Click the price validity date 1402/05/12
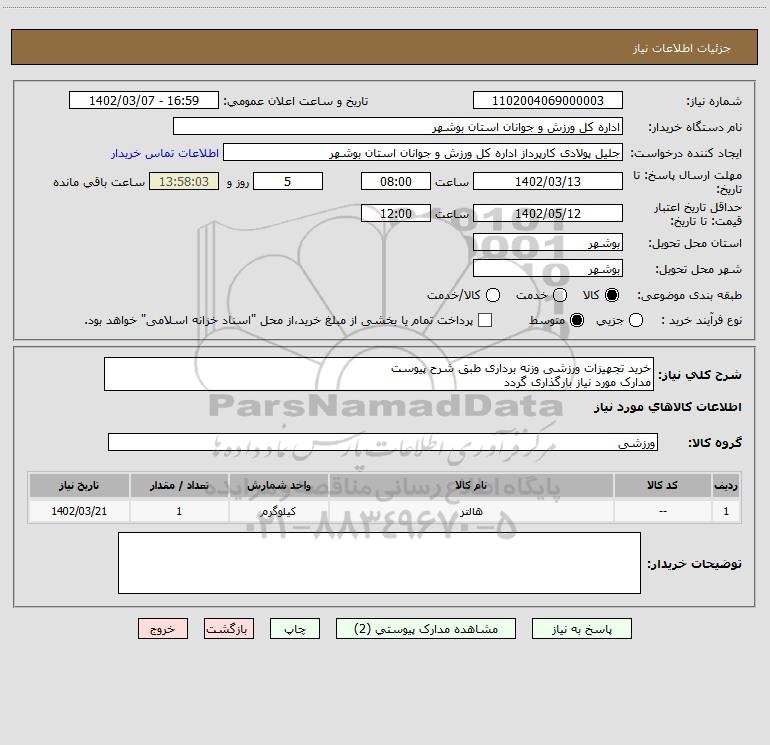 coord(548,214)
